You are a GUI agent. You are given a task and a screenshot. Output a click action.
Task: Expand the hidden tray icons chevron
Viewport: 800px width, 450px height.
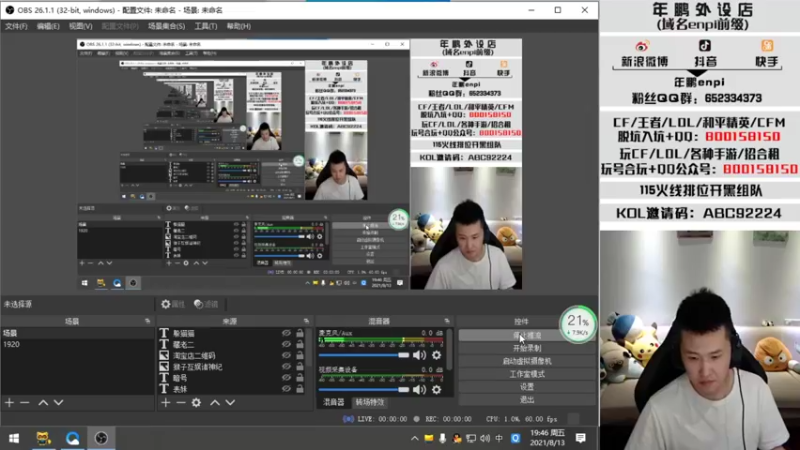point(415,438)
